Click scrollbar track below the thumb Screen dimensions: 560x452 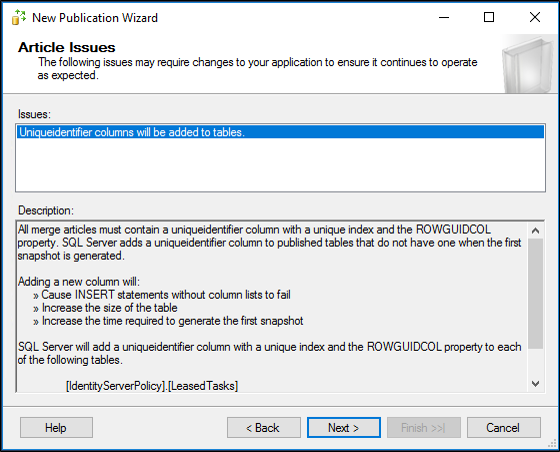(x=535, y=362)
